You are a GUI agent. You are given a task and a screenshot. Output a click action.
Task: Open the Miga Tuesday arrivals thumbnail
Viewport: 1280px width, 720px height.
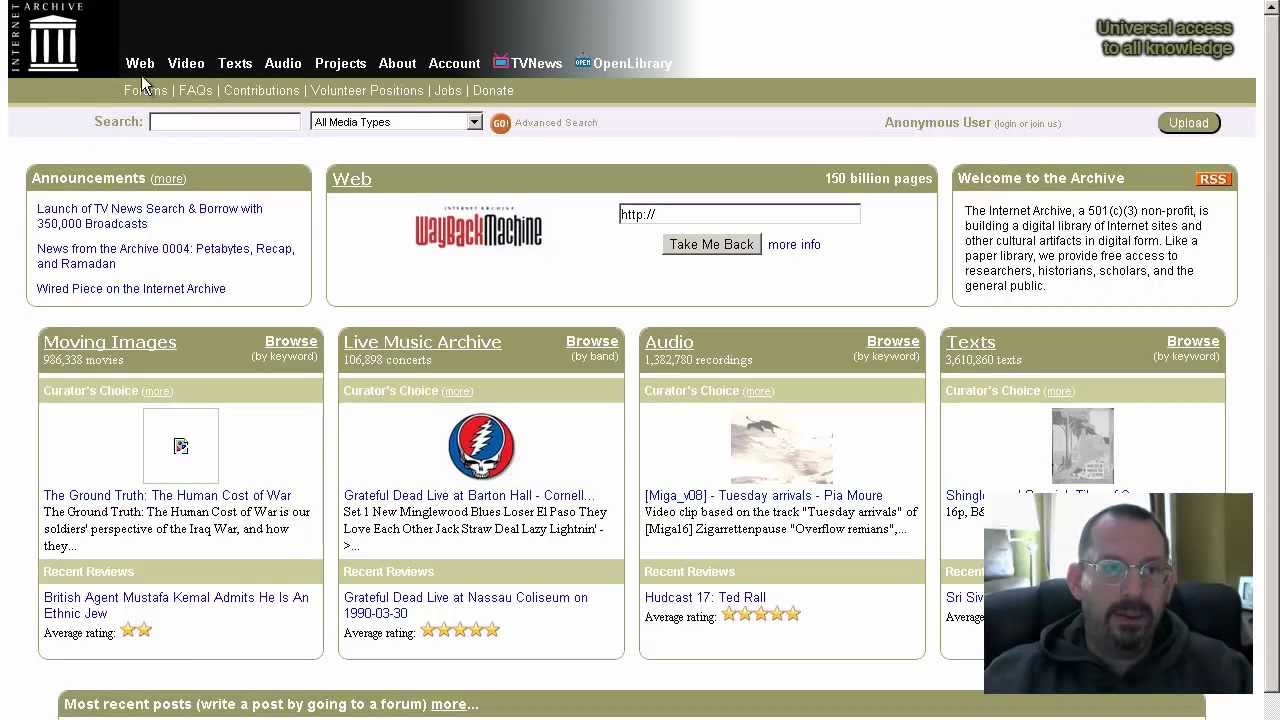(x=782, y=447)
